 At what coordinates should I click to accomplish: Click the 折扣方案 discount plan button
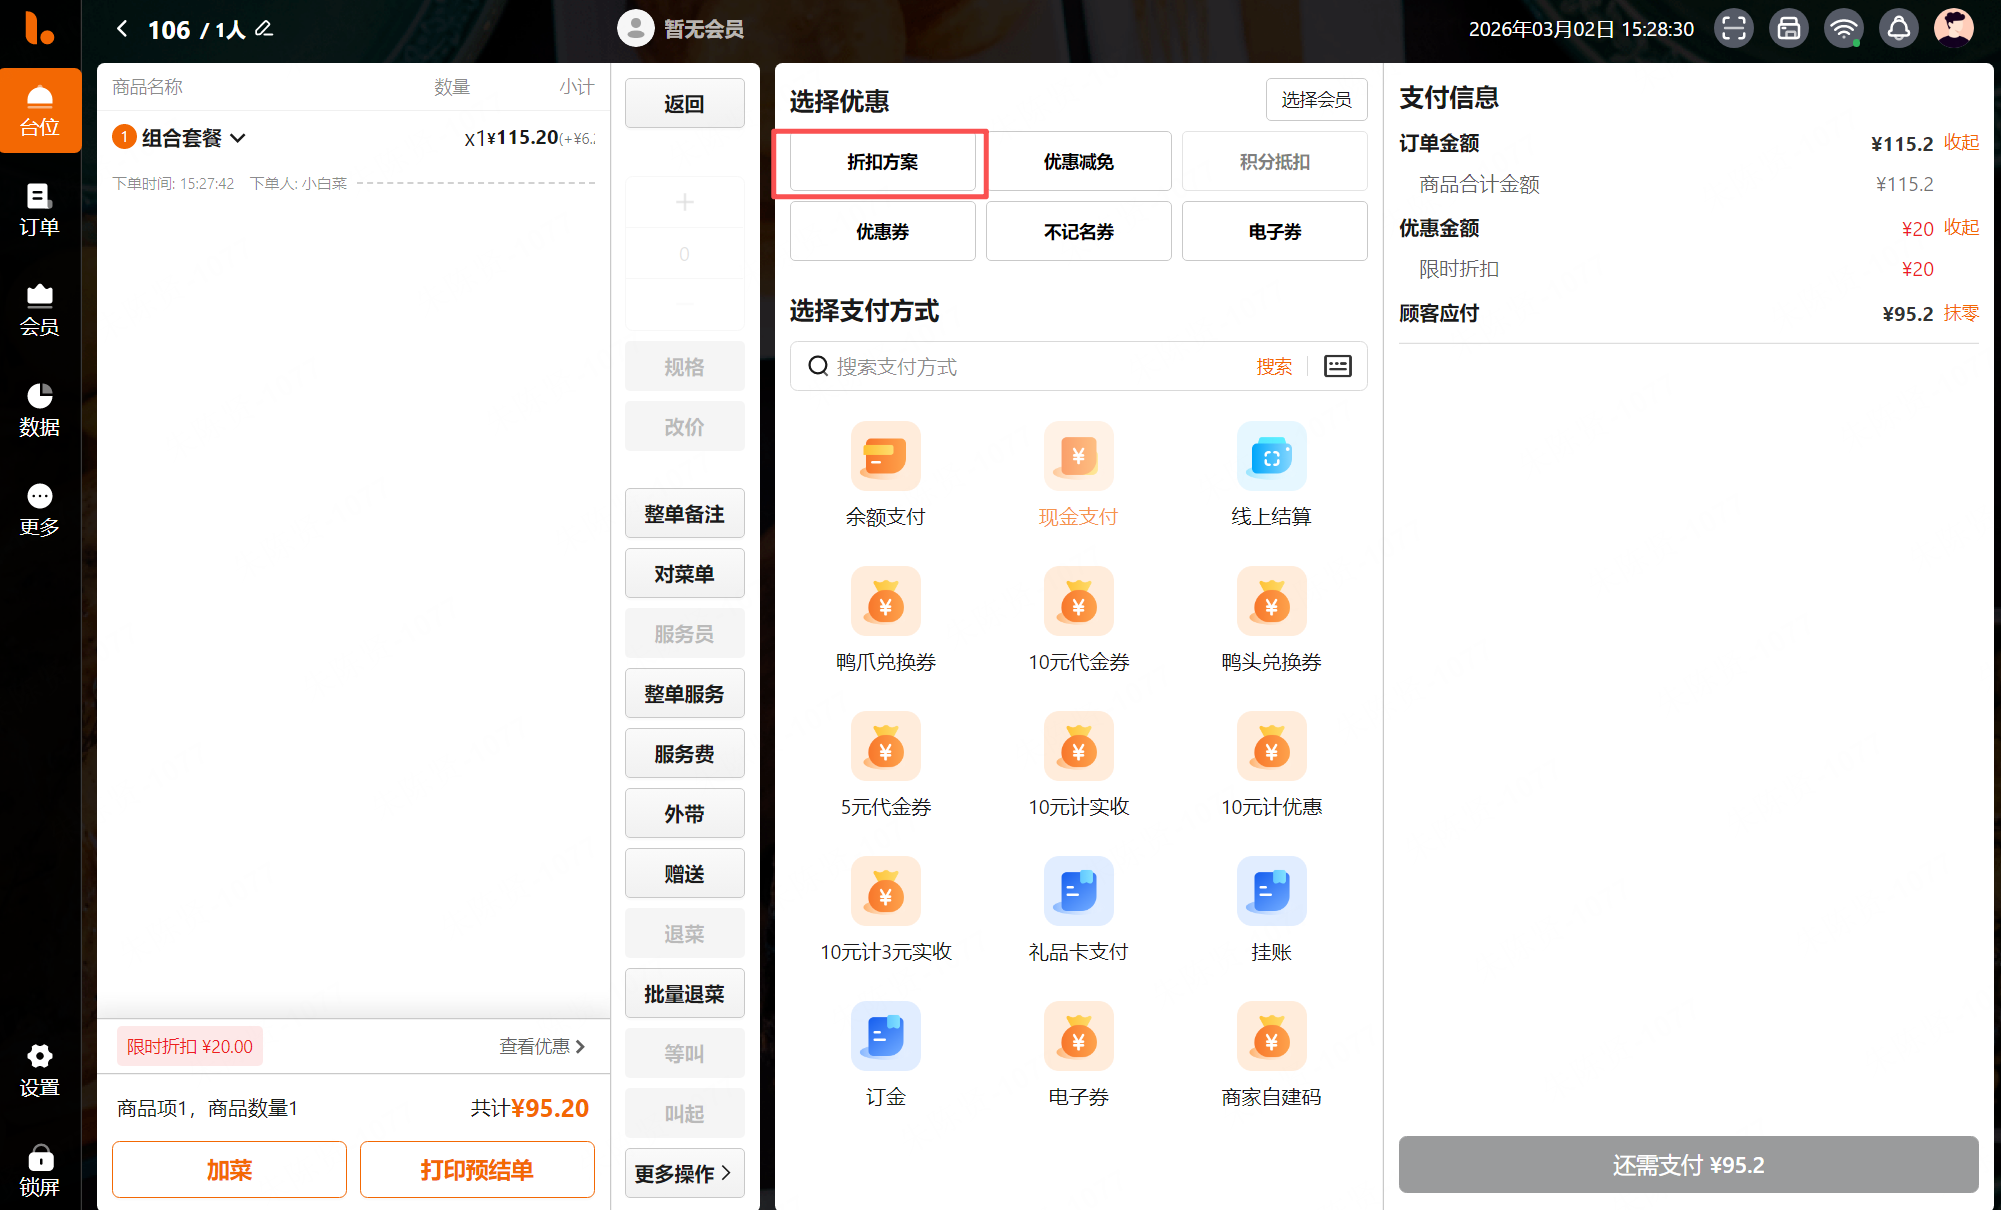(x=882, y=162)
